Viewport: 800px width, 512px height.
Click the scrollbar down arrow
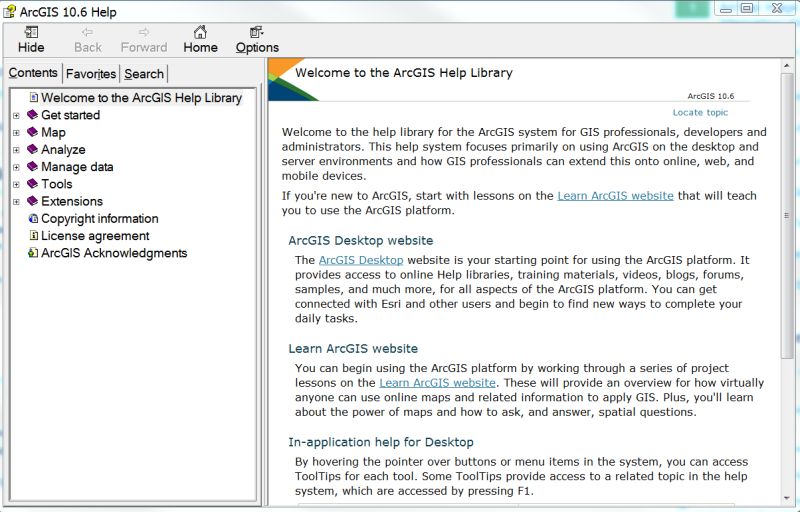coord(787,498)
